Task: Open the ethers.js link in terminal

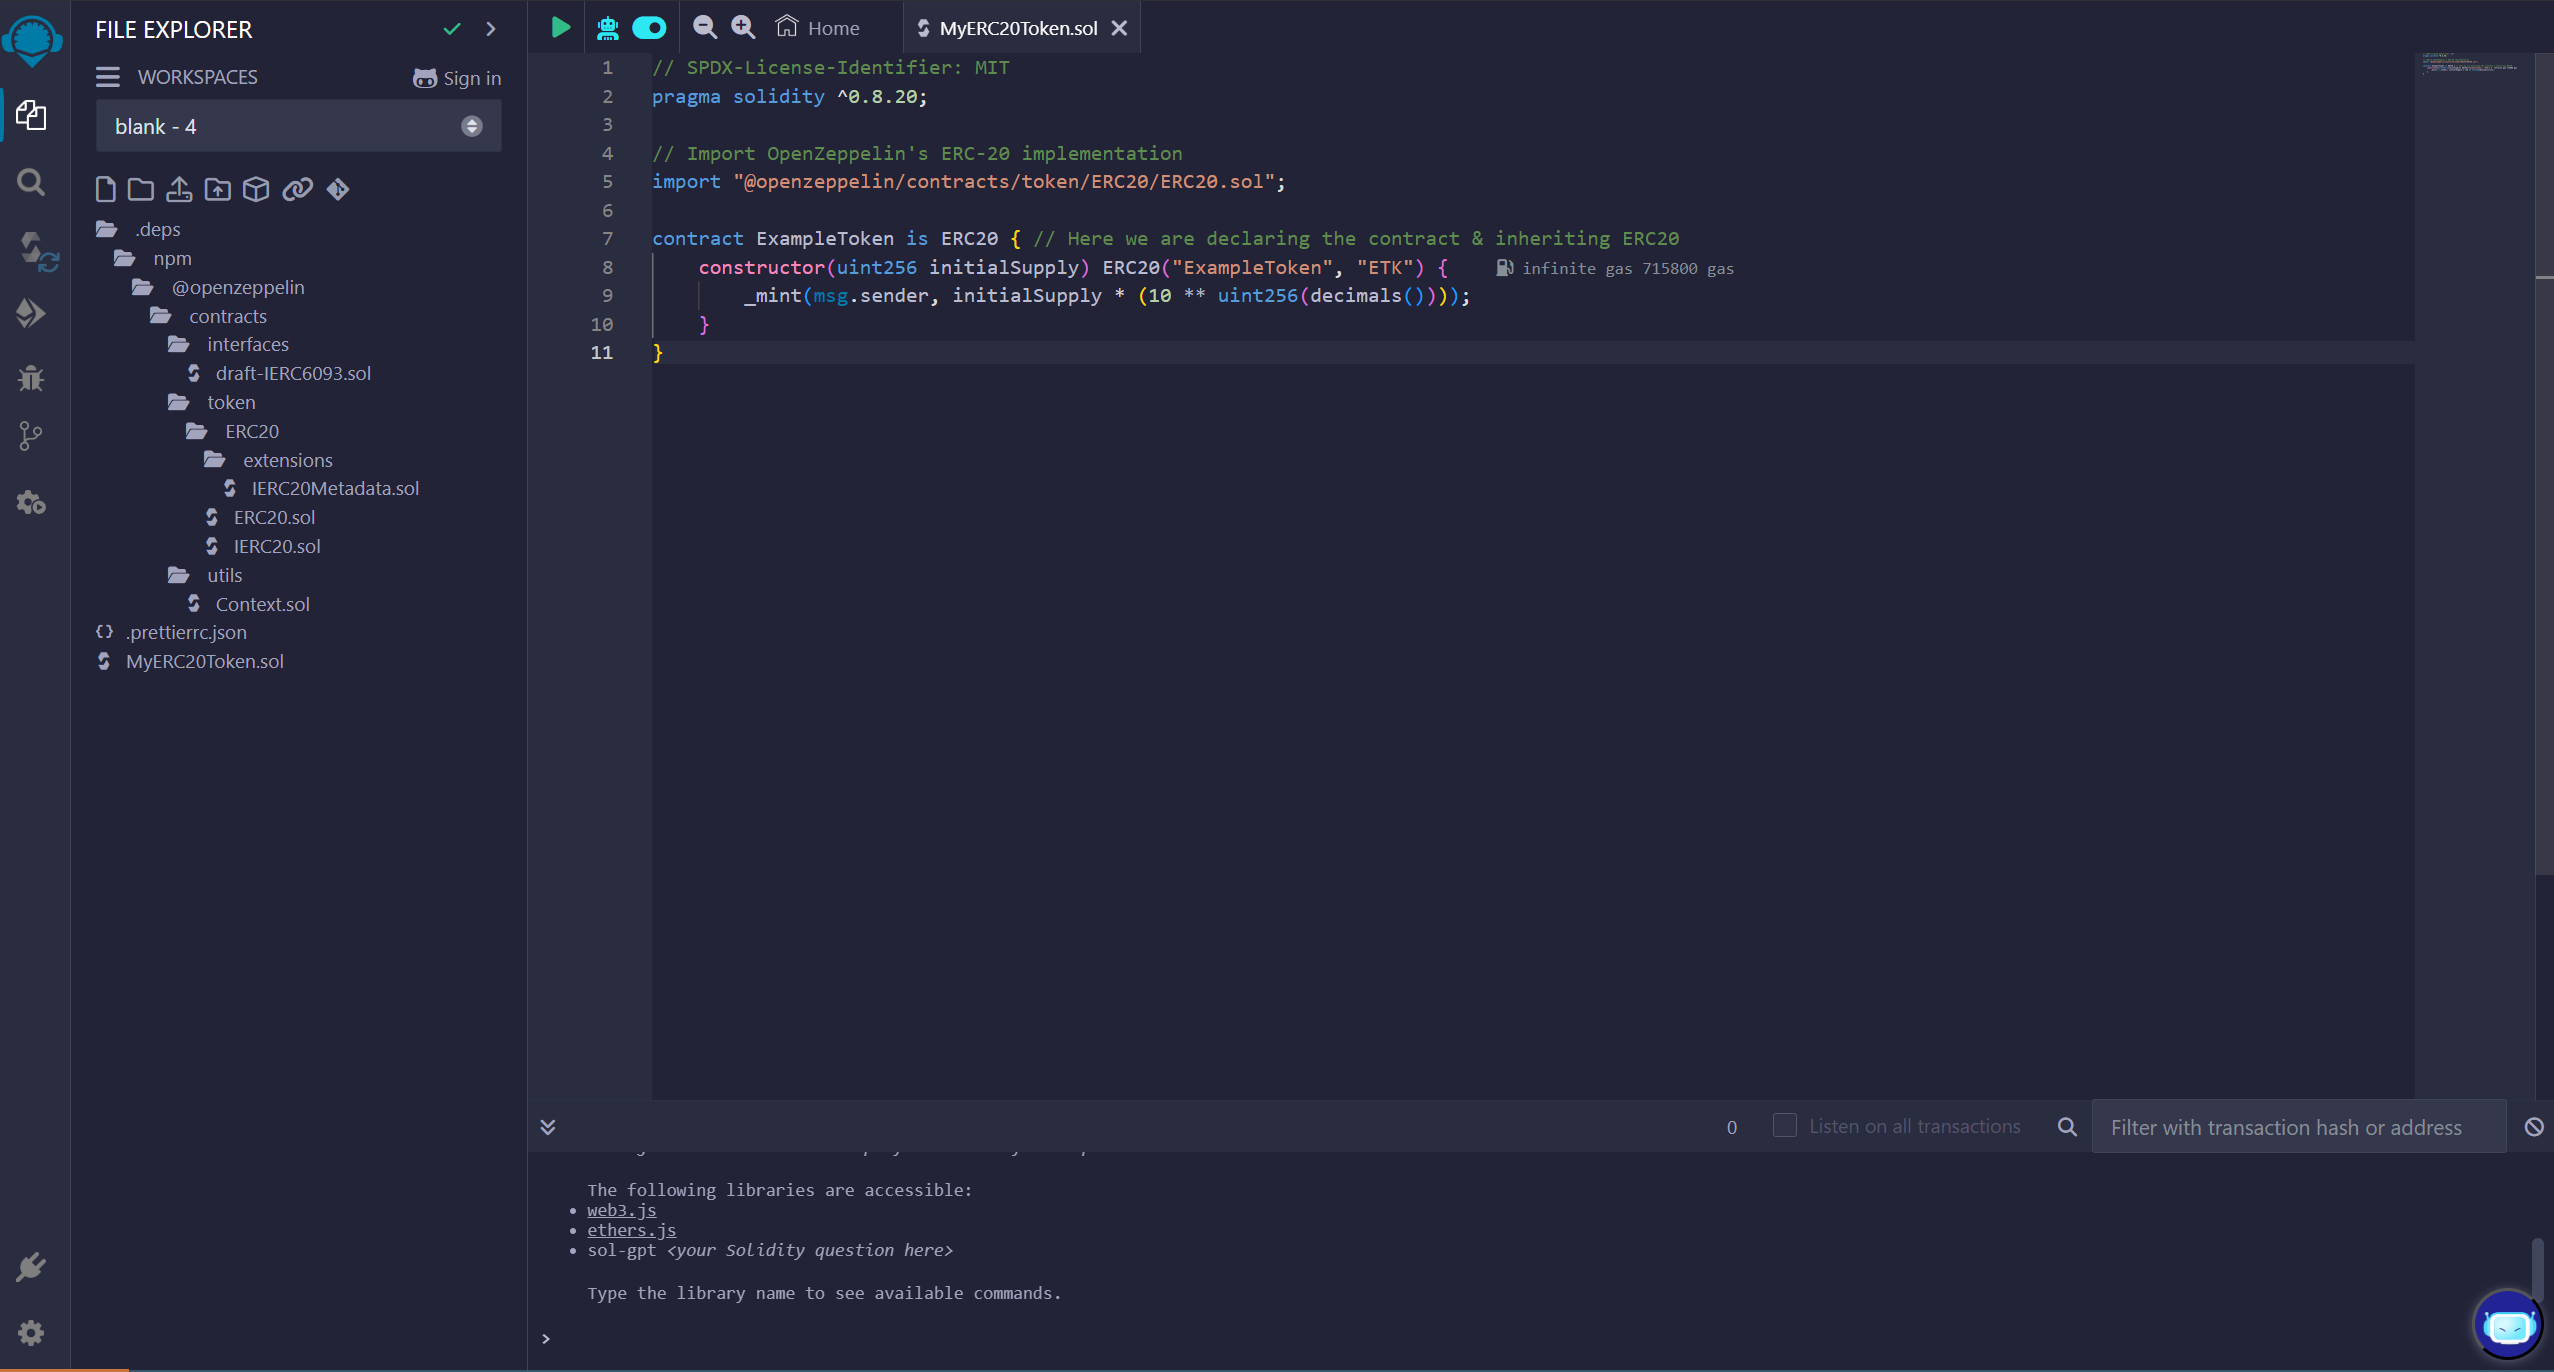Action: pos(631,1230)
